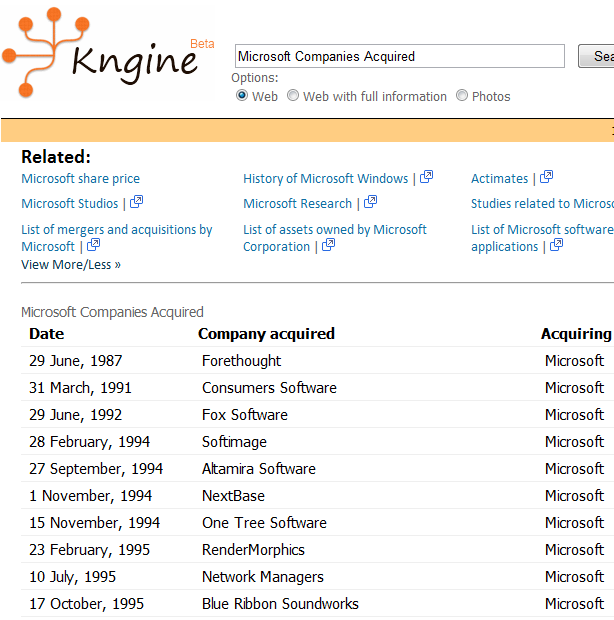
Task: Open the Actimates link
Action: coord(499,179)
